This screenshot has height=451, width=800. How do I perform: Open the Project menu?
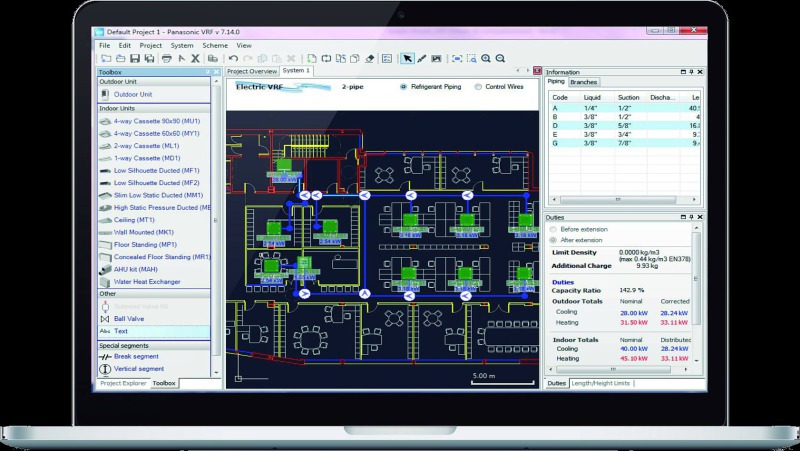pos(151,45)
